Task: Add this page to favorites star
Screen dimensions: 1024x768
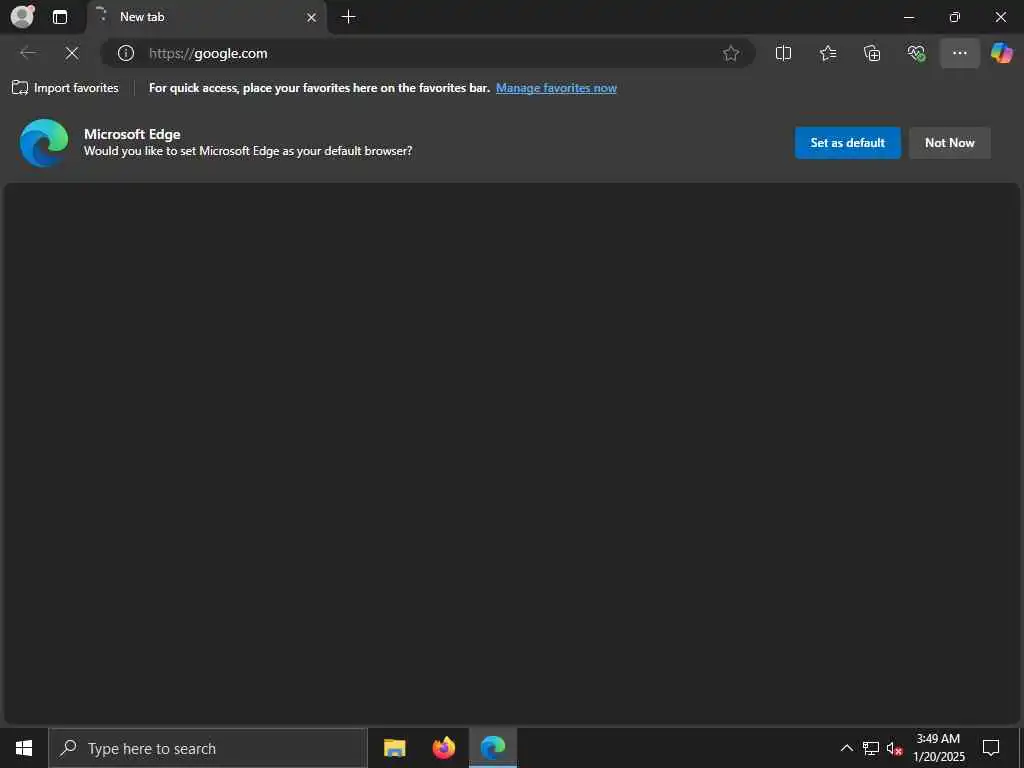Action: click(731, 53)
